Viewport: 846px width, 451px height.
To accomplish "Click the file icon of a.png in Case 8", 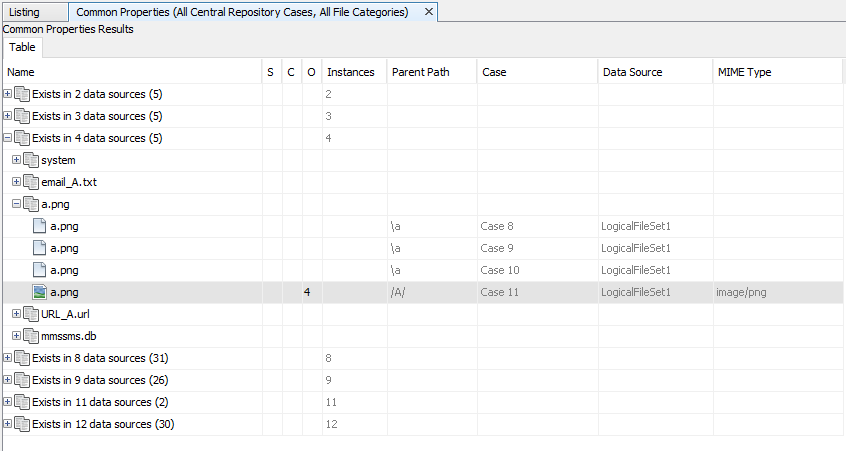I will [39, 226].
